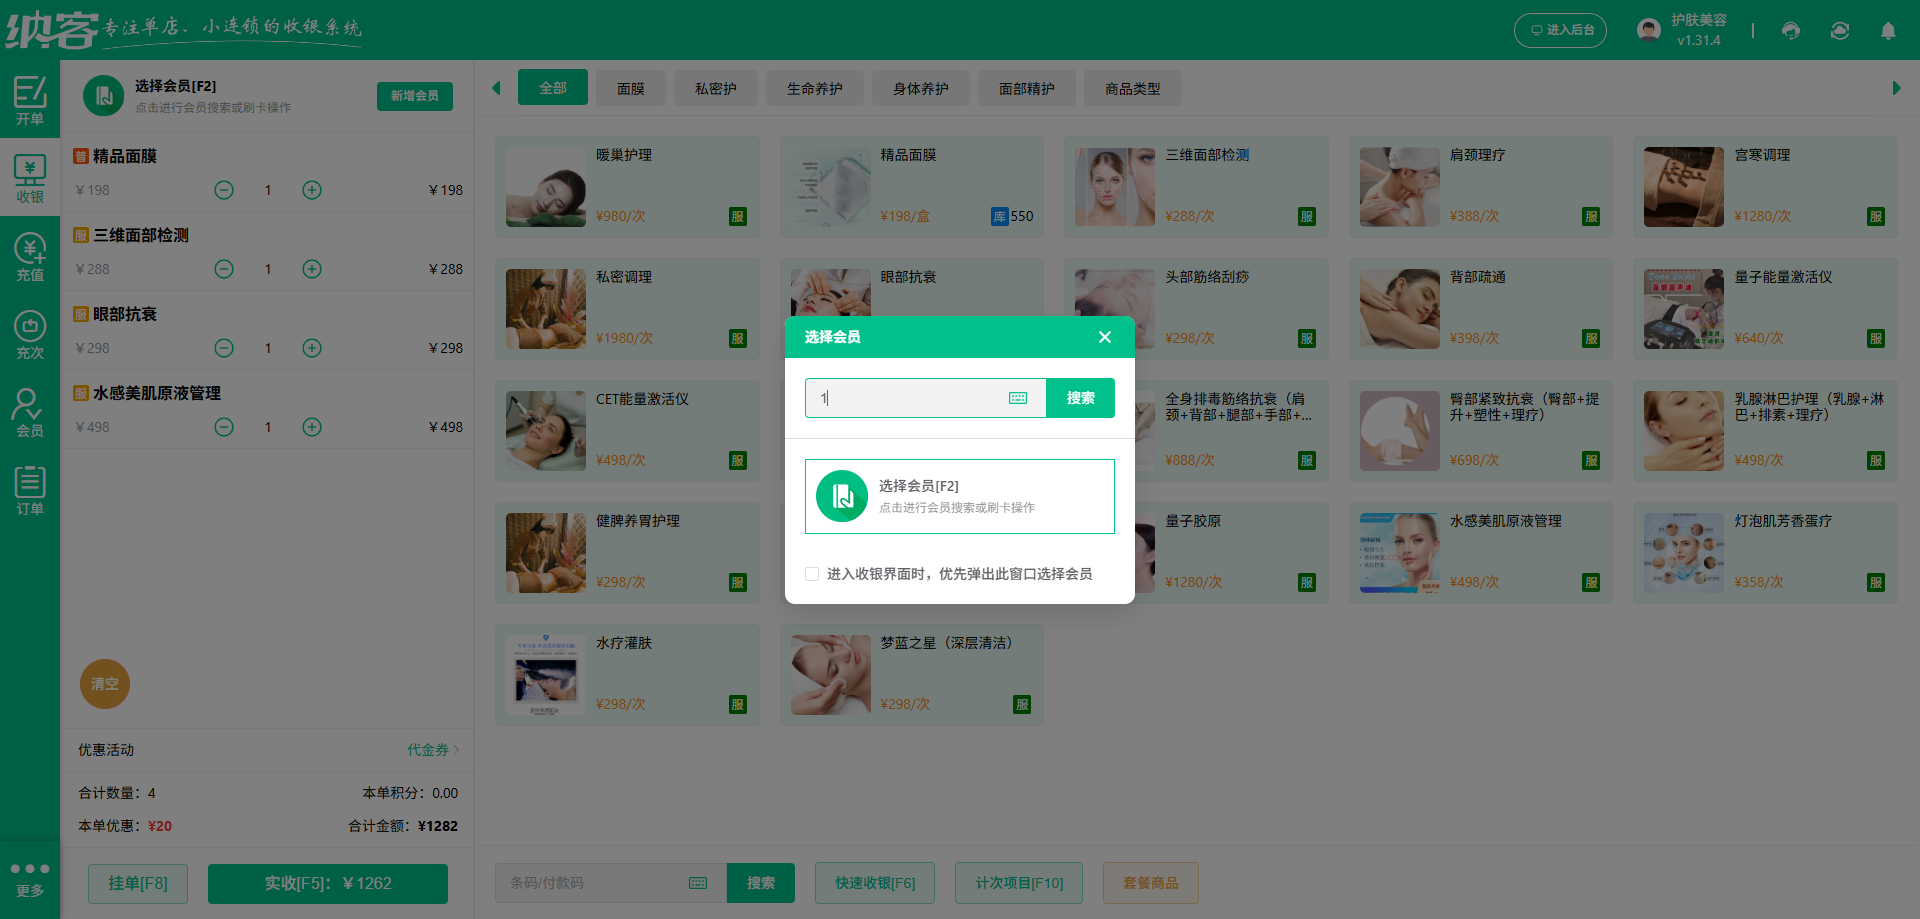Open the 充次 sidebar icon
This screenshot has width=1920, height=919.
pos(29,335)
